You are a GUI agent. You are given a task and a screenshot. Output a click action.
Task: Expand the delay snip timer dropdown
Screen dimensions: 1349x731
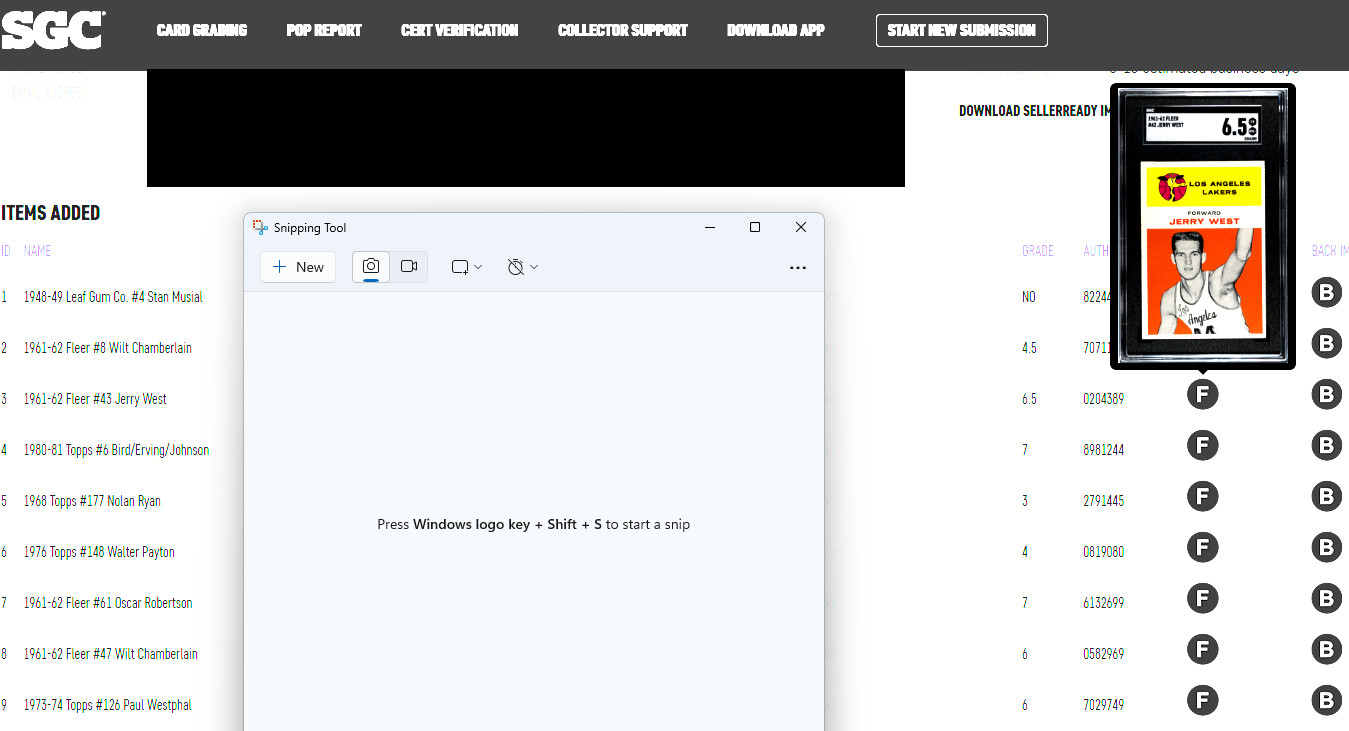[523, 267]
